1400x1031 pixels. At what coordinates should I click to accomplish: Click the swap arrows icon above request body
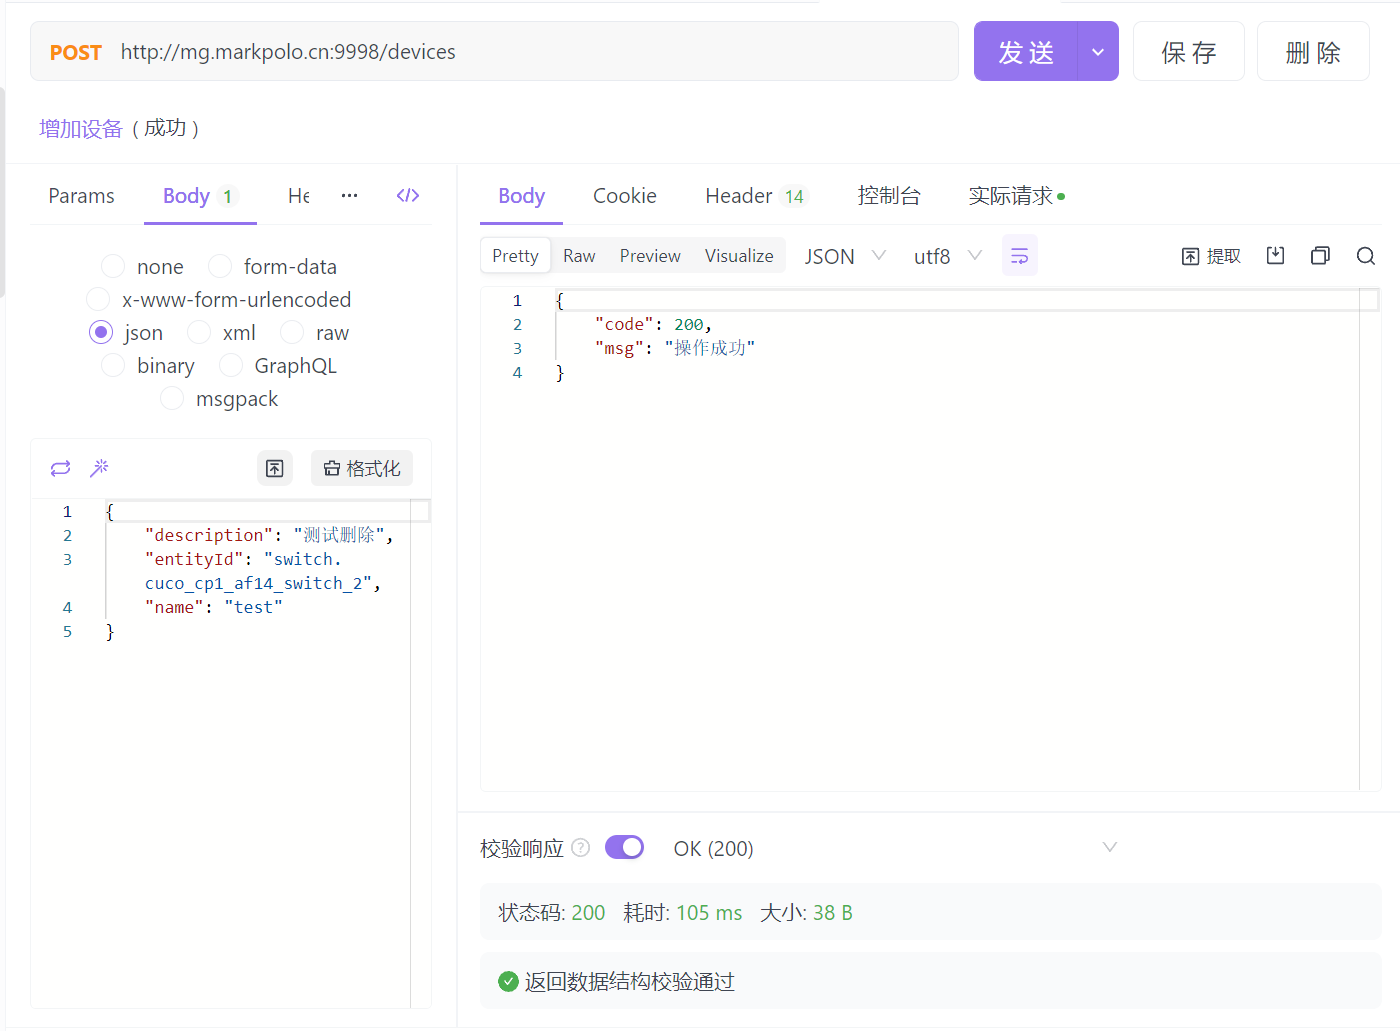[61, 468]
